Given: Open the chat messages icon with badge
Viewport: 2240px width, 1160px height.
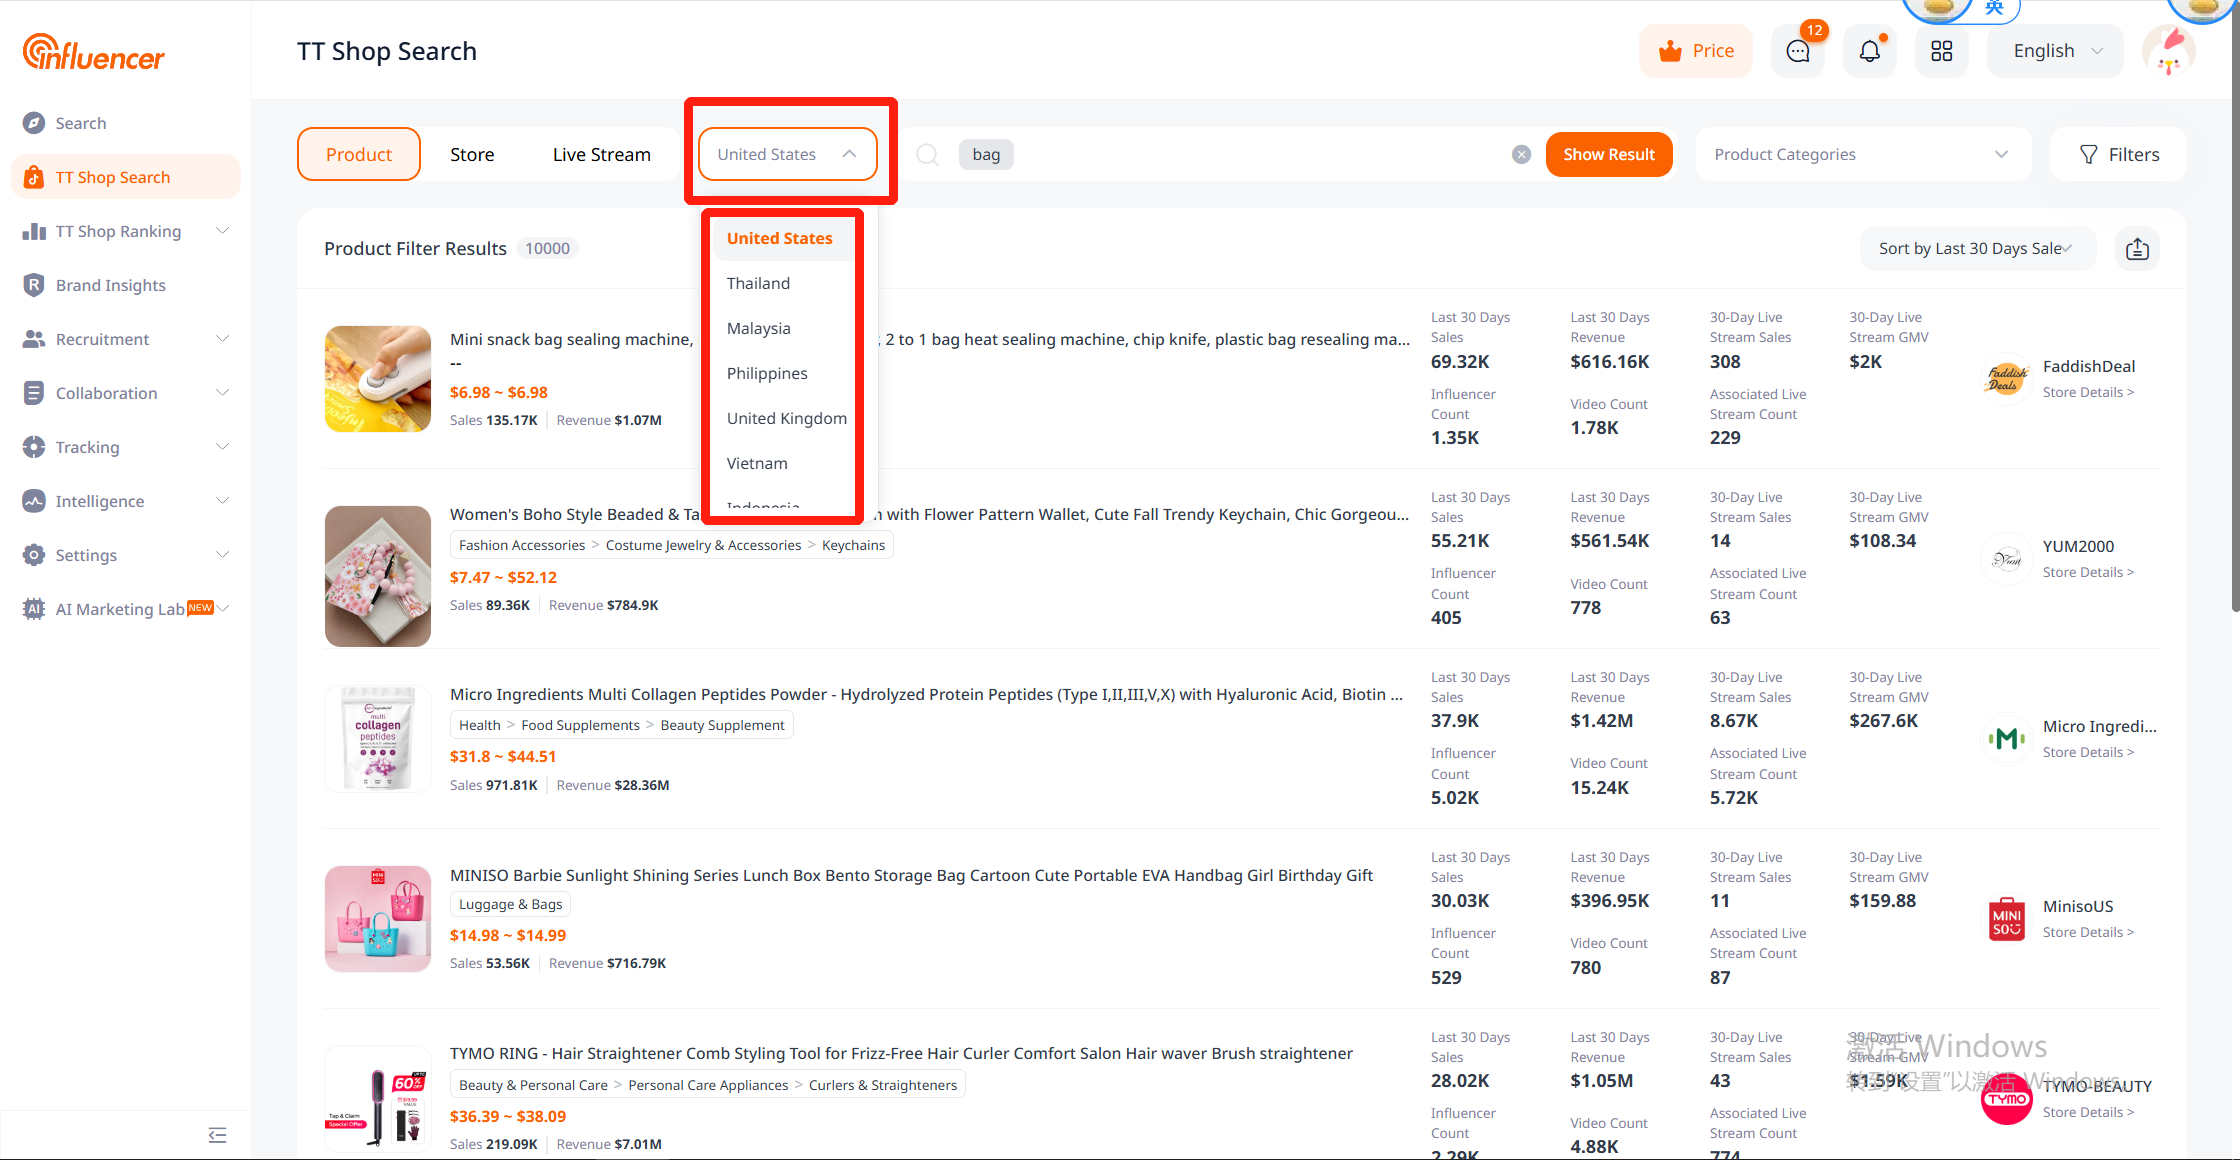Looking at the screenshot, I should point(1797,51).
